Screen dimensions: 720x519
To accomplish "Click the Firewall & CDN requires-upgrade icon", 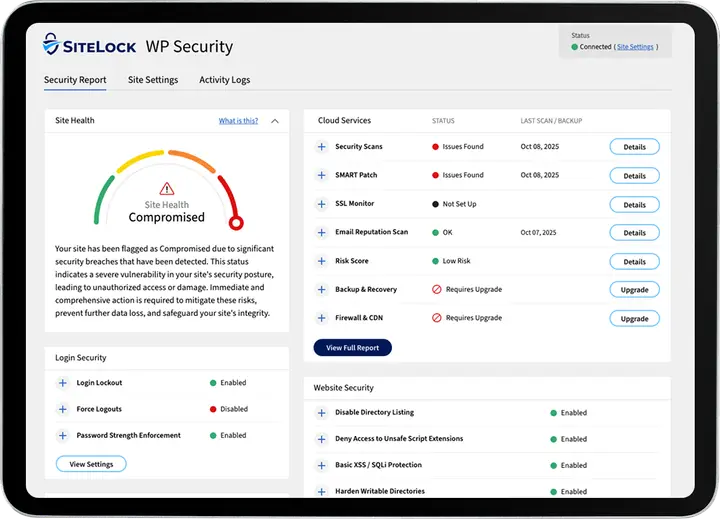I will click(x=436, y=318).
